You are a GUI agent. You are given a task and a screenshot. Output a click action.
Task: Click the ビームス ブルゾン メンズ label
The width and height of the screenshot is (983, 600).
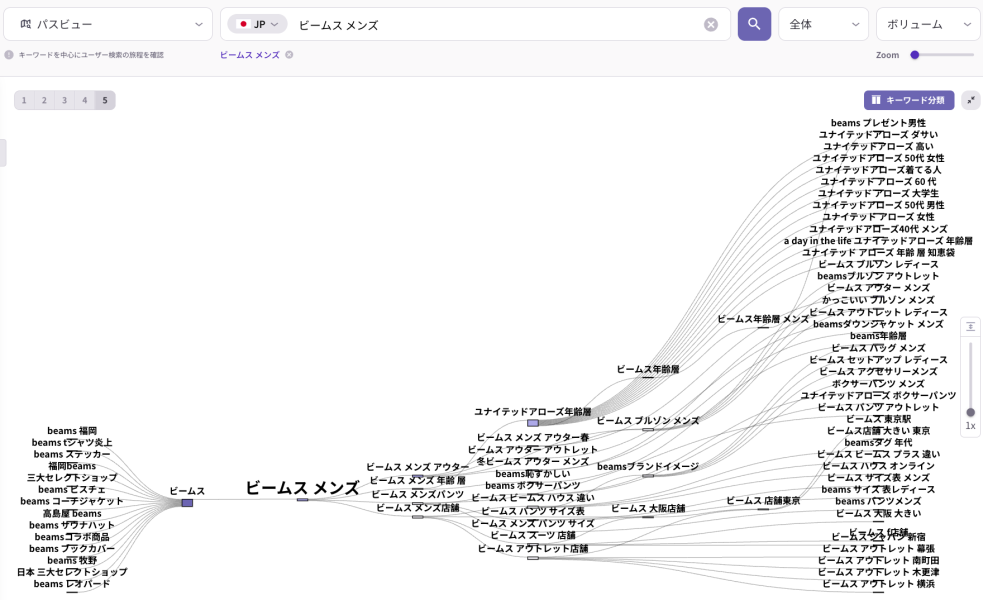pyautogui.click(x=648, y=421)
